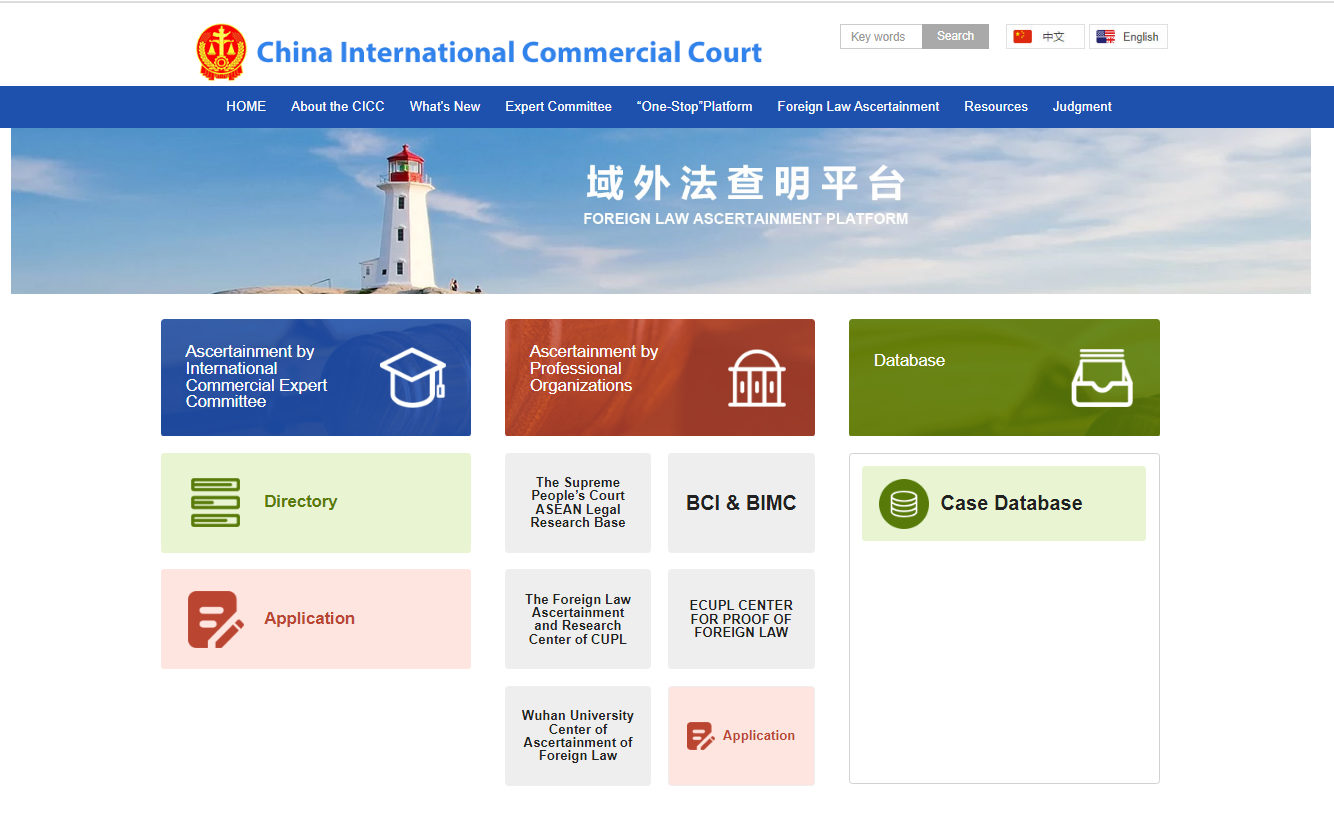Open the BCI & BIMC tile

click(x=741, y=503)
